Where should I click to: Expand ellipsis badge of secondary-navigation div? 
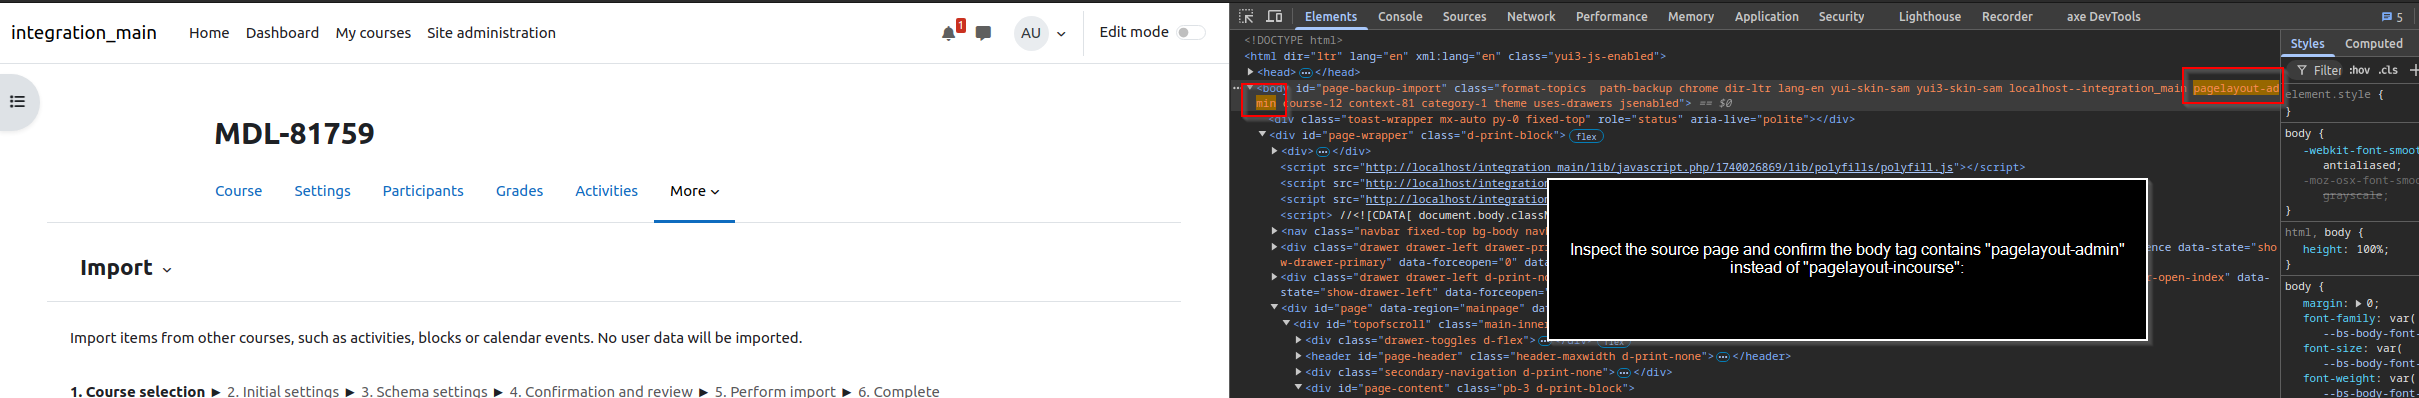click(x=1623, y=373)
